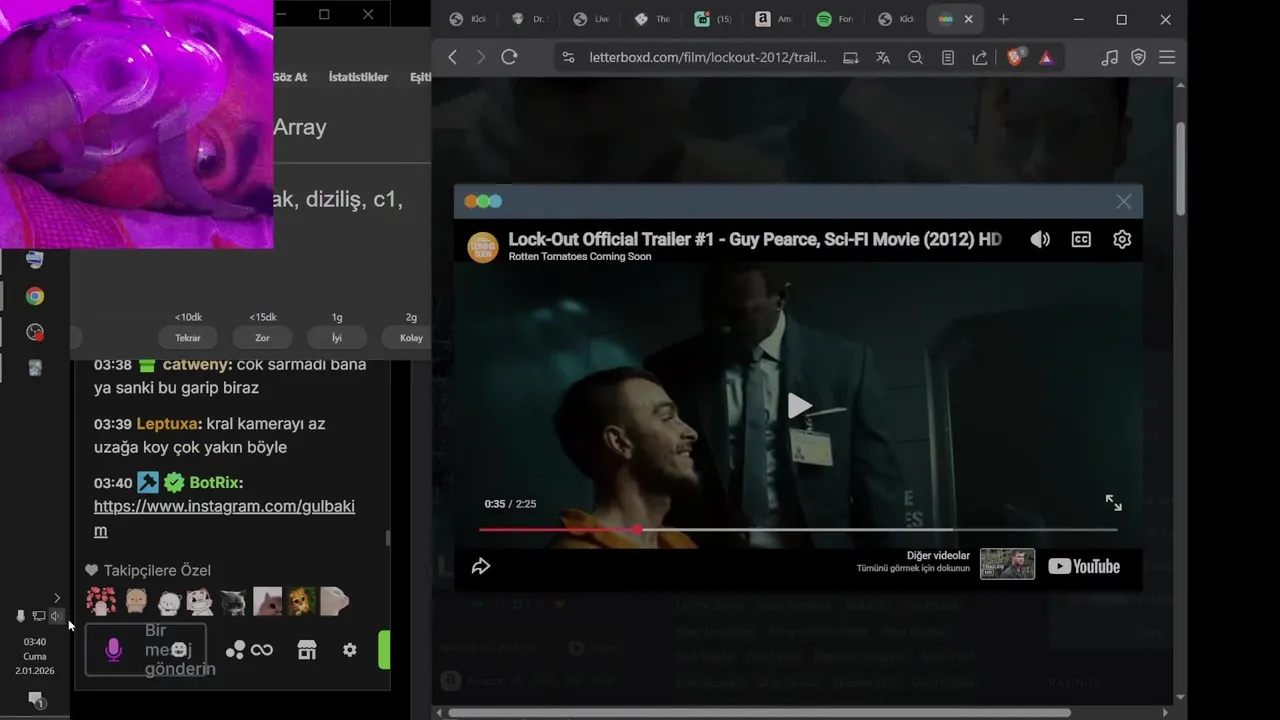Open İstatistikler in Anki window
Viewport: 1280px width, 720px height.
(x=358, y=77)
